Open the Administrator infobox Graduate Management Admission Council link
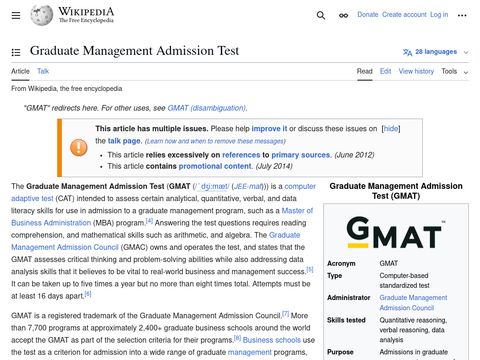480x360 pixels. (x=413, y=303)
